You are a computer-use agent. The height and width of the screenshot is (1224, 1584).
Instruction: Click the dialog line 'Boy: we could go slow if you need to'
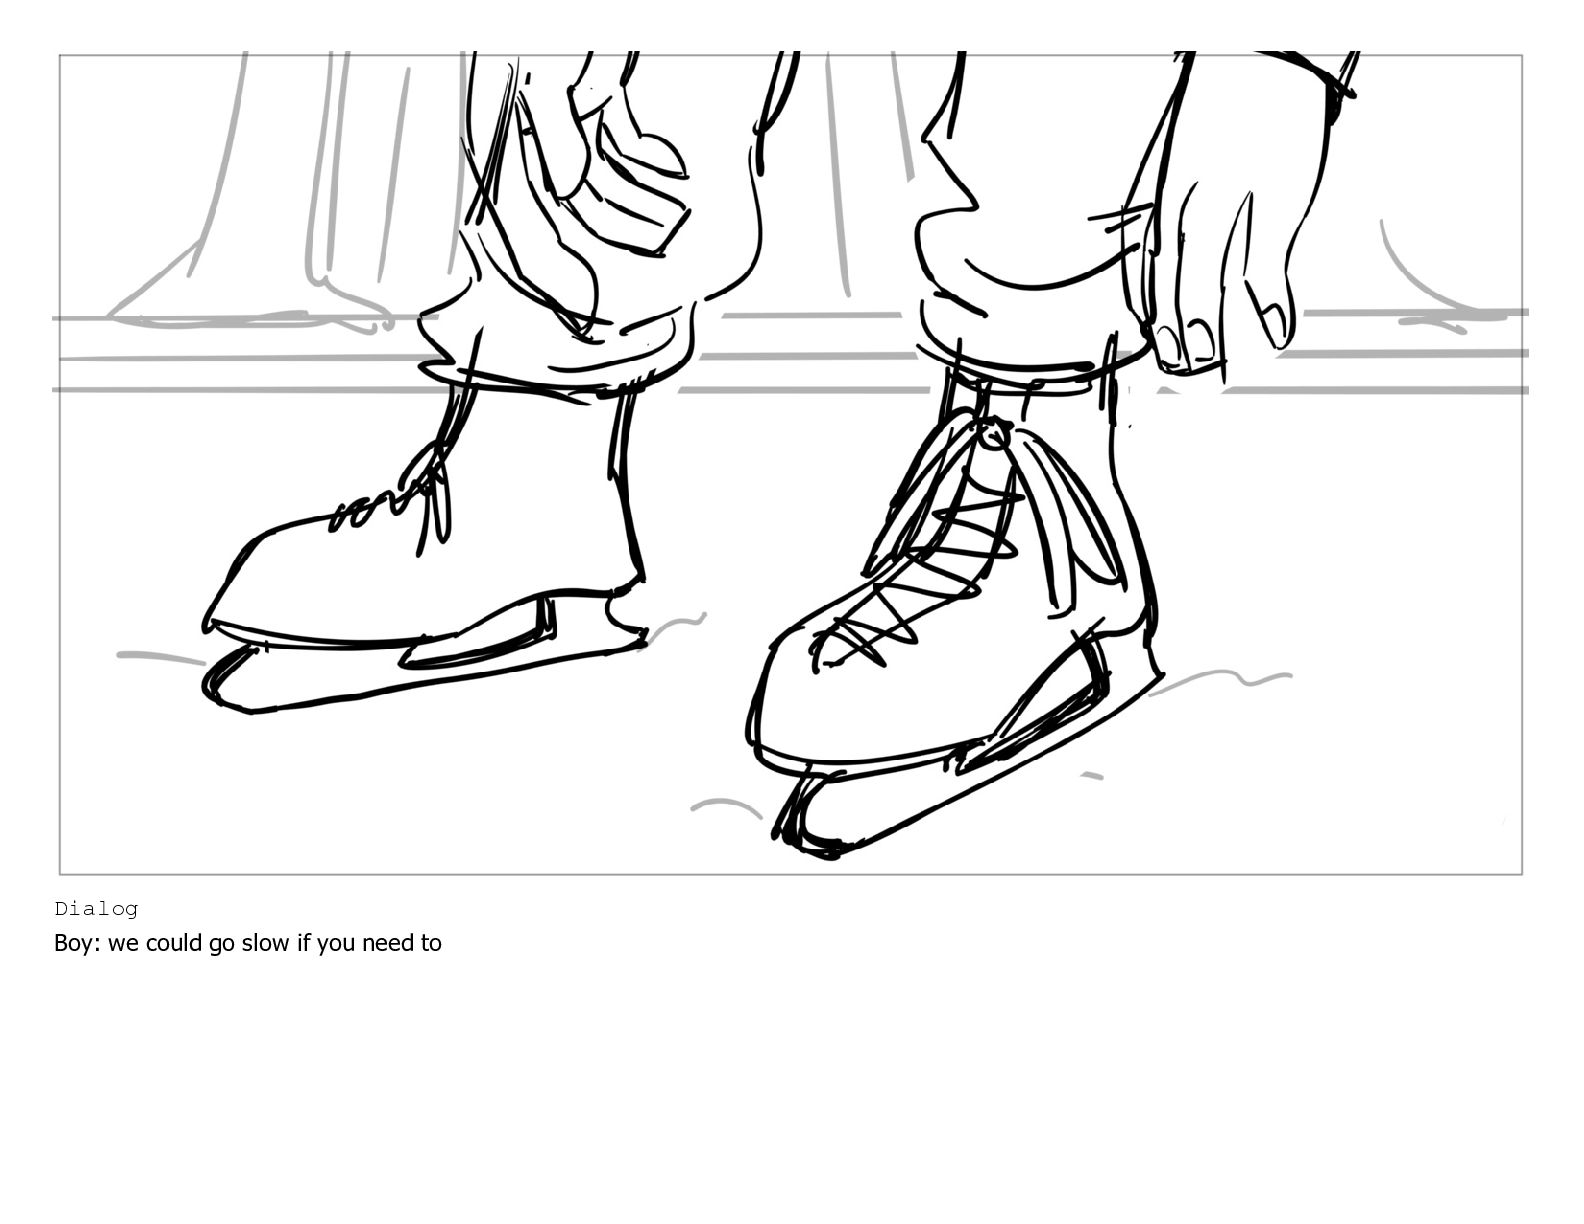(248, 944)
